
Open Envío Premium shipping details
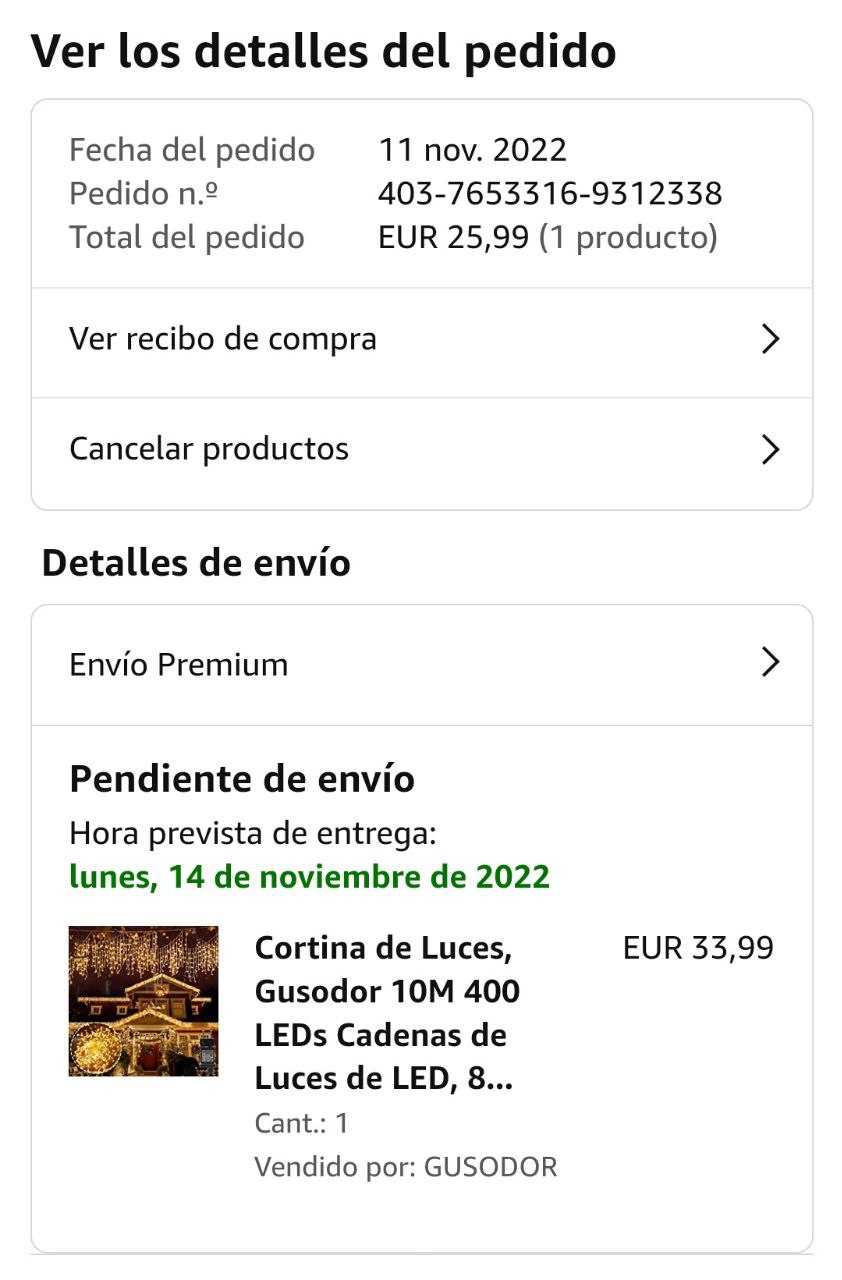[178, 665]
